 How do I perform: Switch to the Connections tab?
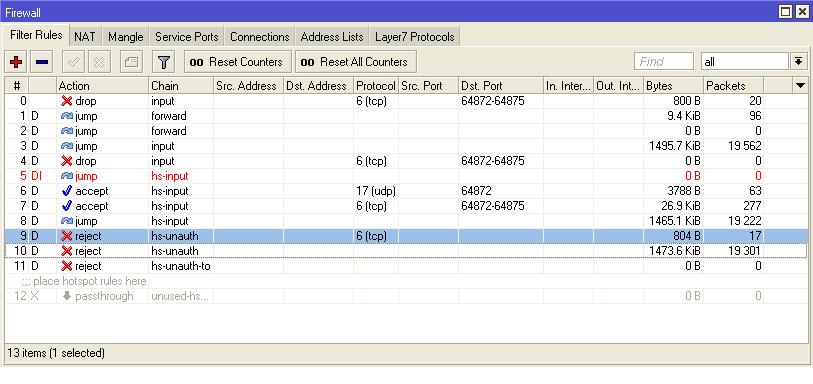tap(260, 37)
